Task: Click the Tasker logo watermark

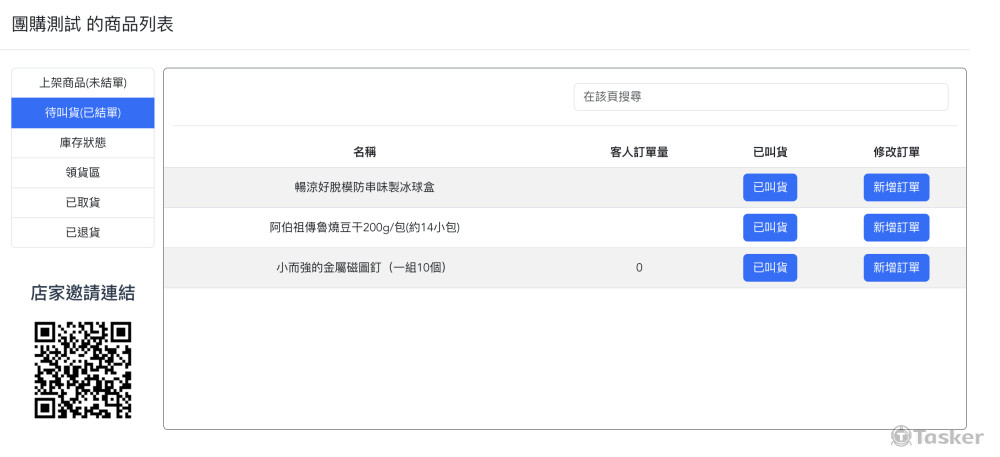Action: point(937,437)
